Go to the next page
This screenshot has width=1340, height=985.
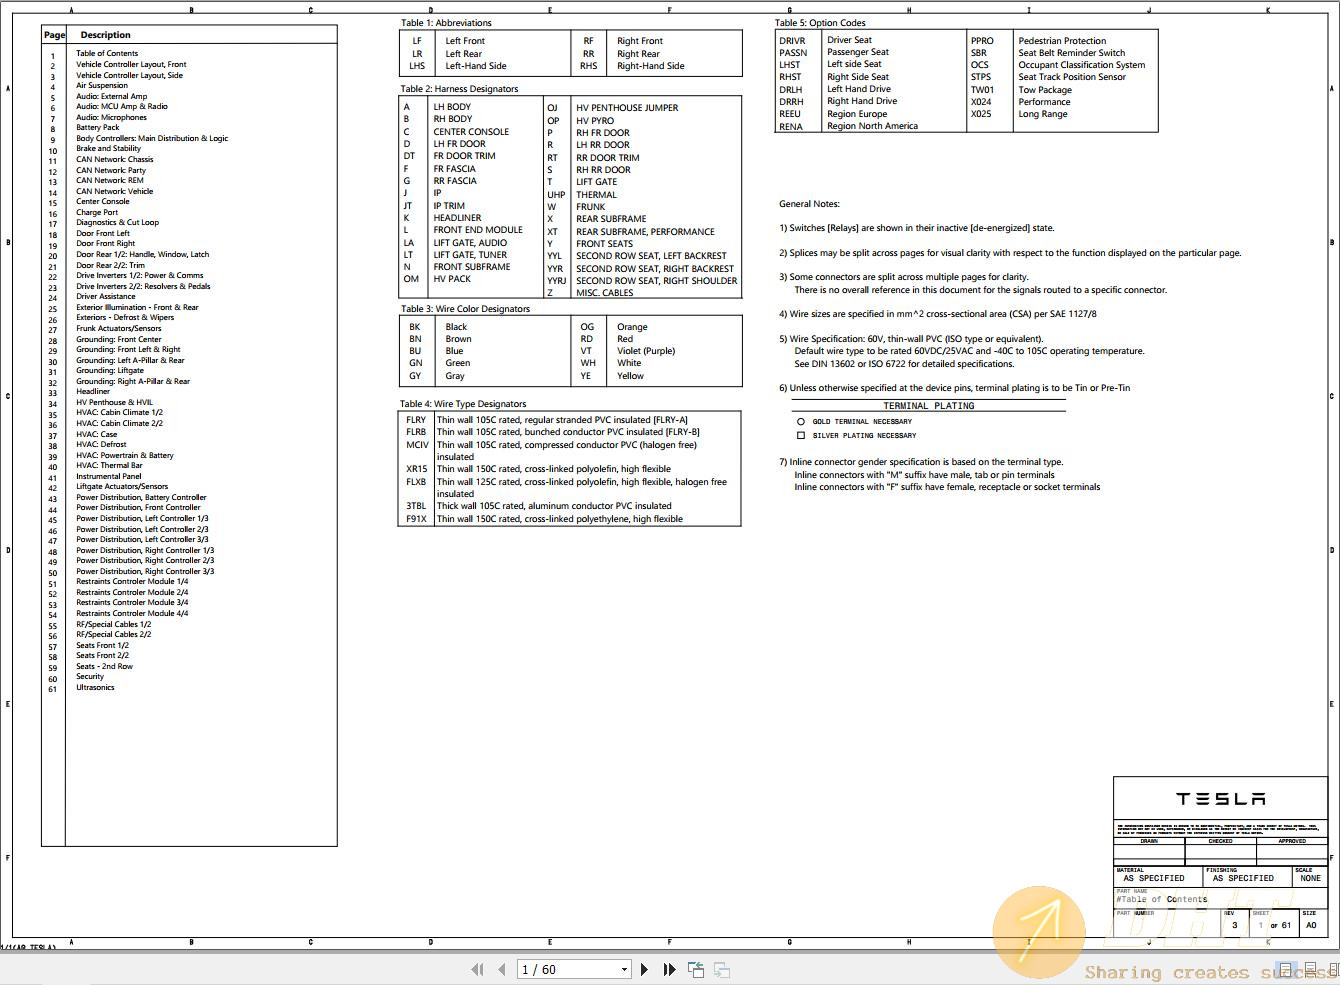point(644,969)
